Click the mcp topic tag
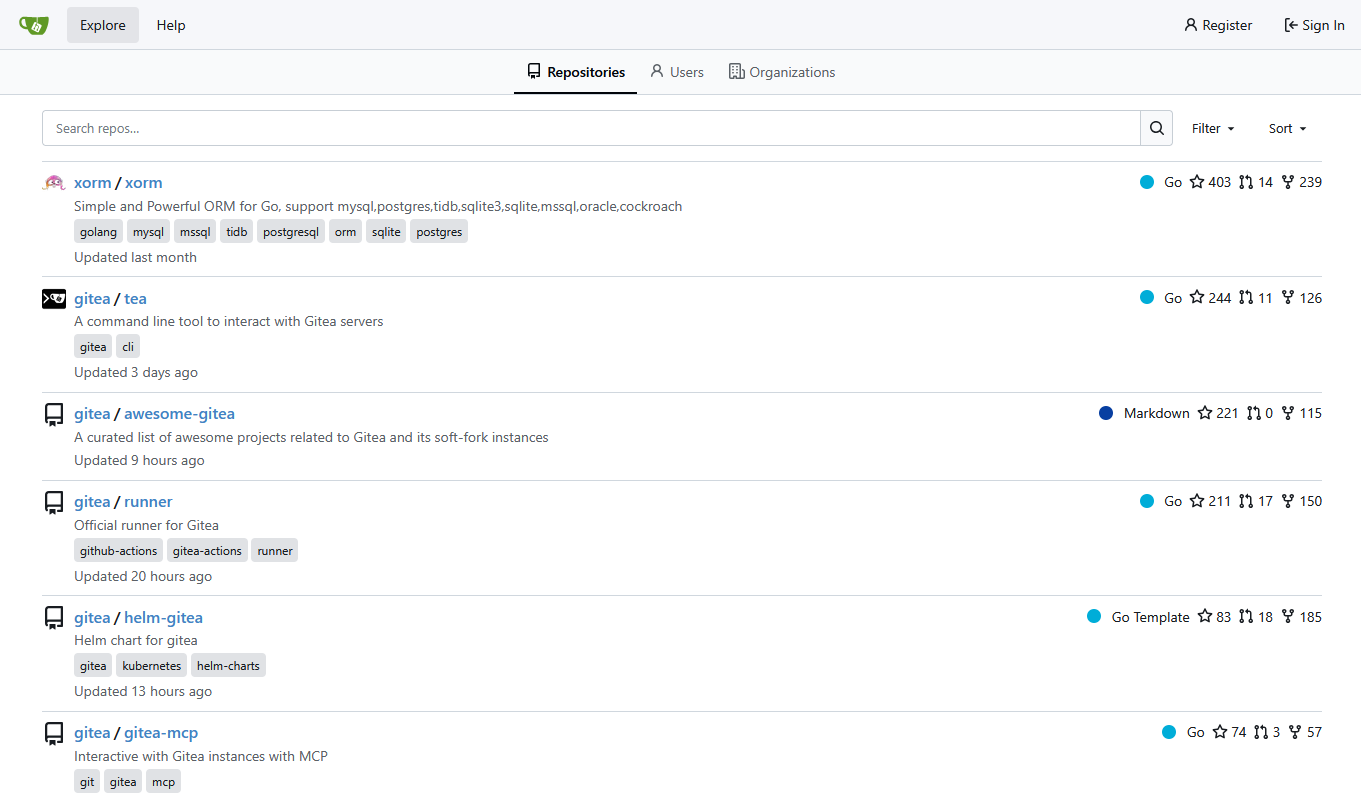1361x800 pixels. click(x=163, y=782)
